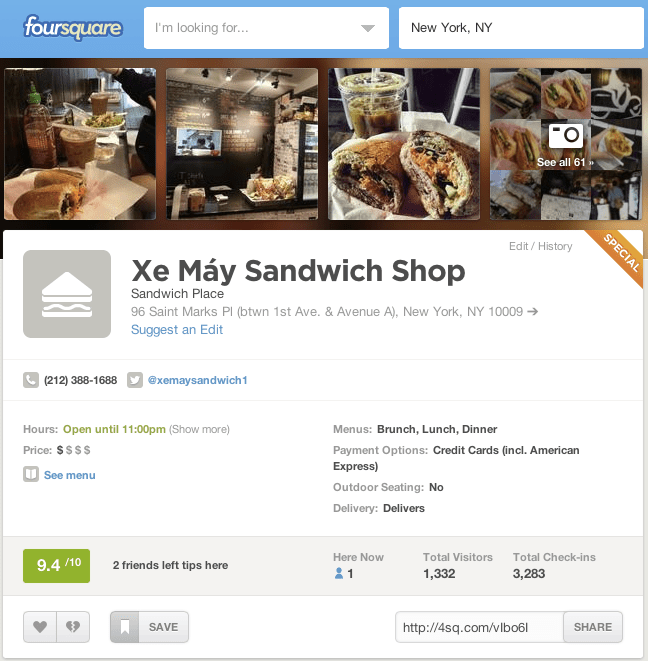Dislike venue with the broken heart button
This screenshot has width=648, height=661.
pyautogui.click(x=73, y=627)
